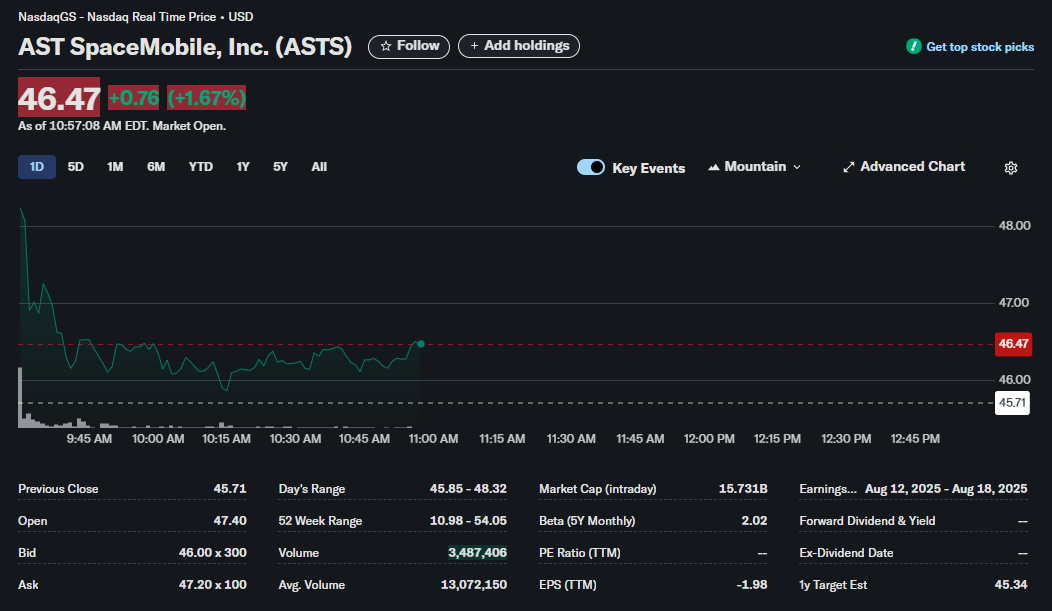Screen dimensions: 1052x611
Task: Click the Beta (5Y Monthly) label
Action: point(587,521)
